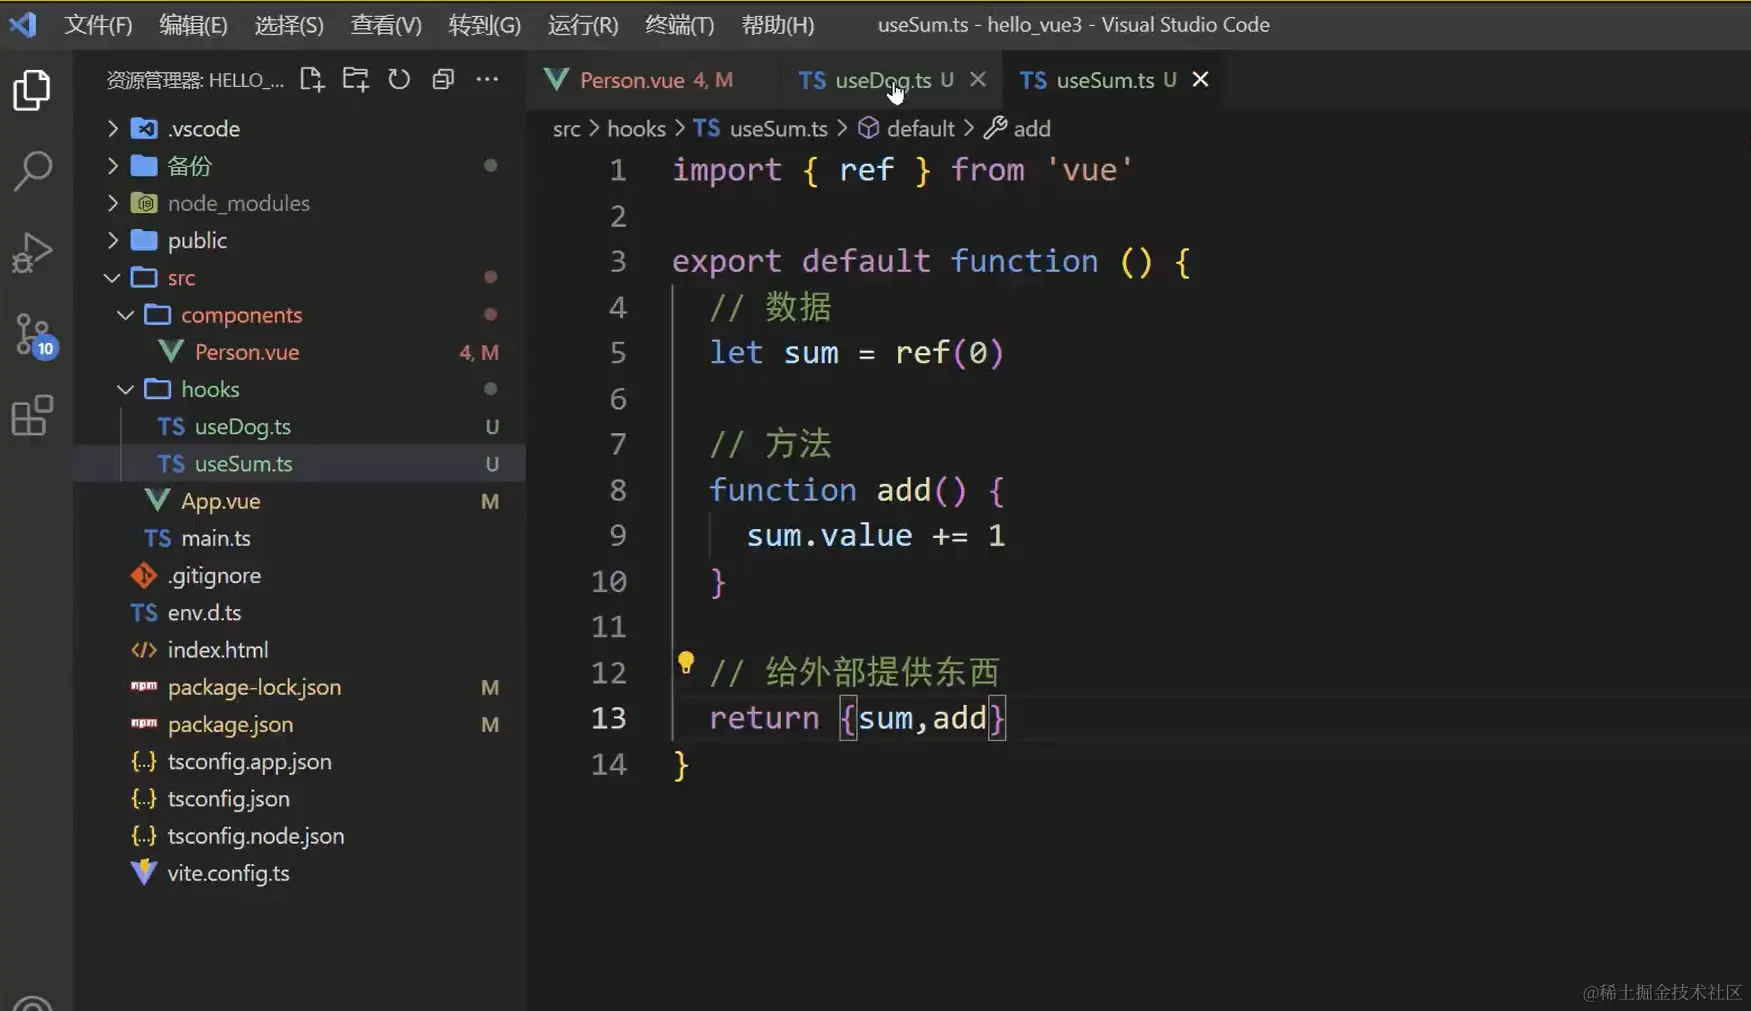
Task: Open the 文件(F) menu
Action: (98, 25)
